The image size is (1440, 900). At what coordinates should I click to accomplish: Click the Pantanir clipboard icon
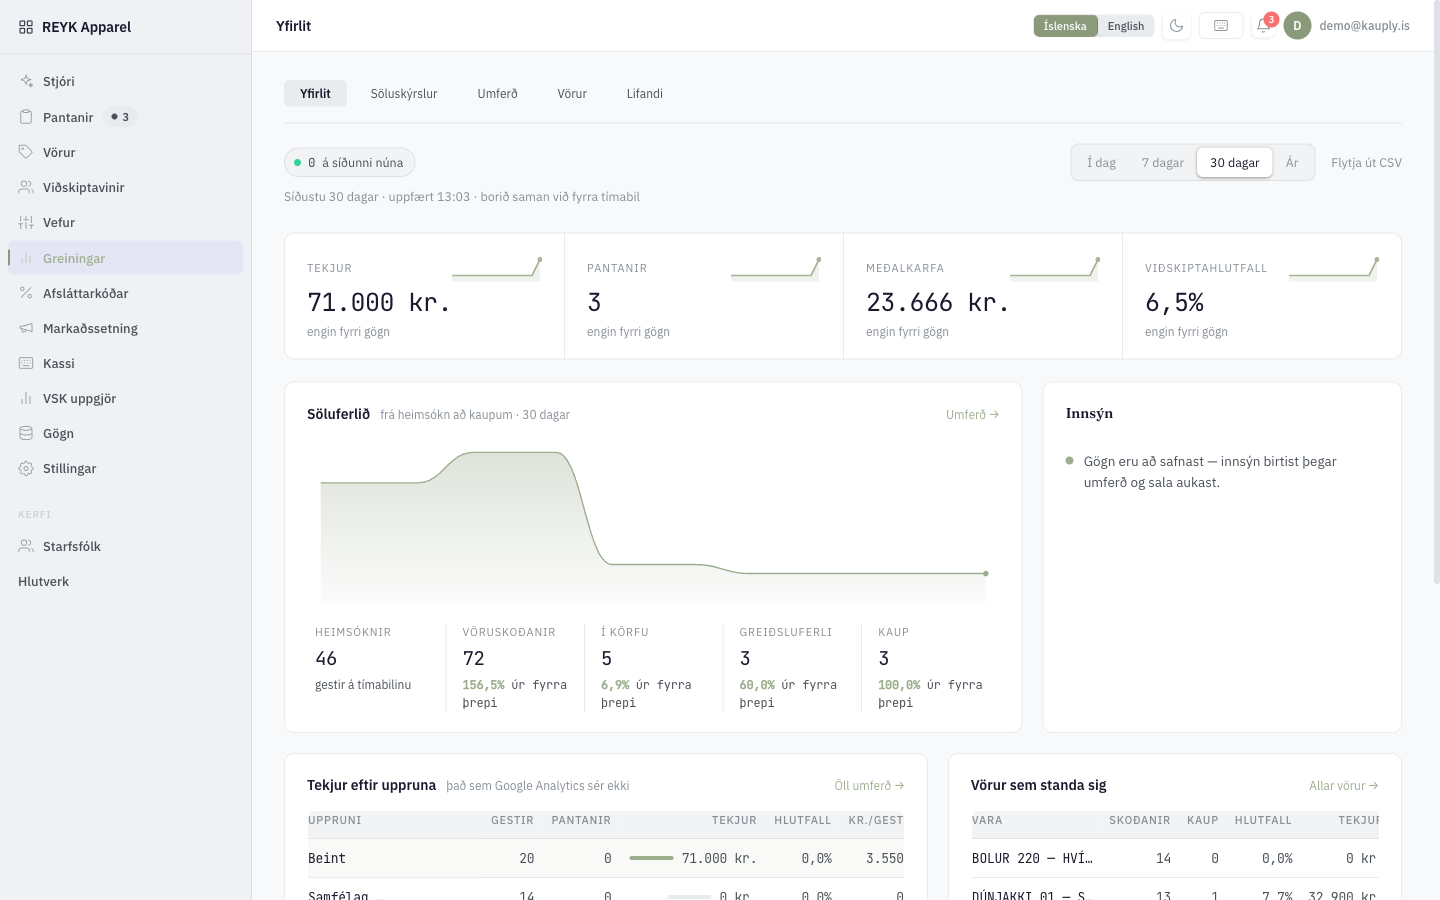pyautogui.click(x=26, y=117)
